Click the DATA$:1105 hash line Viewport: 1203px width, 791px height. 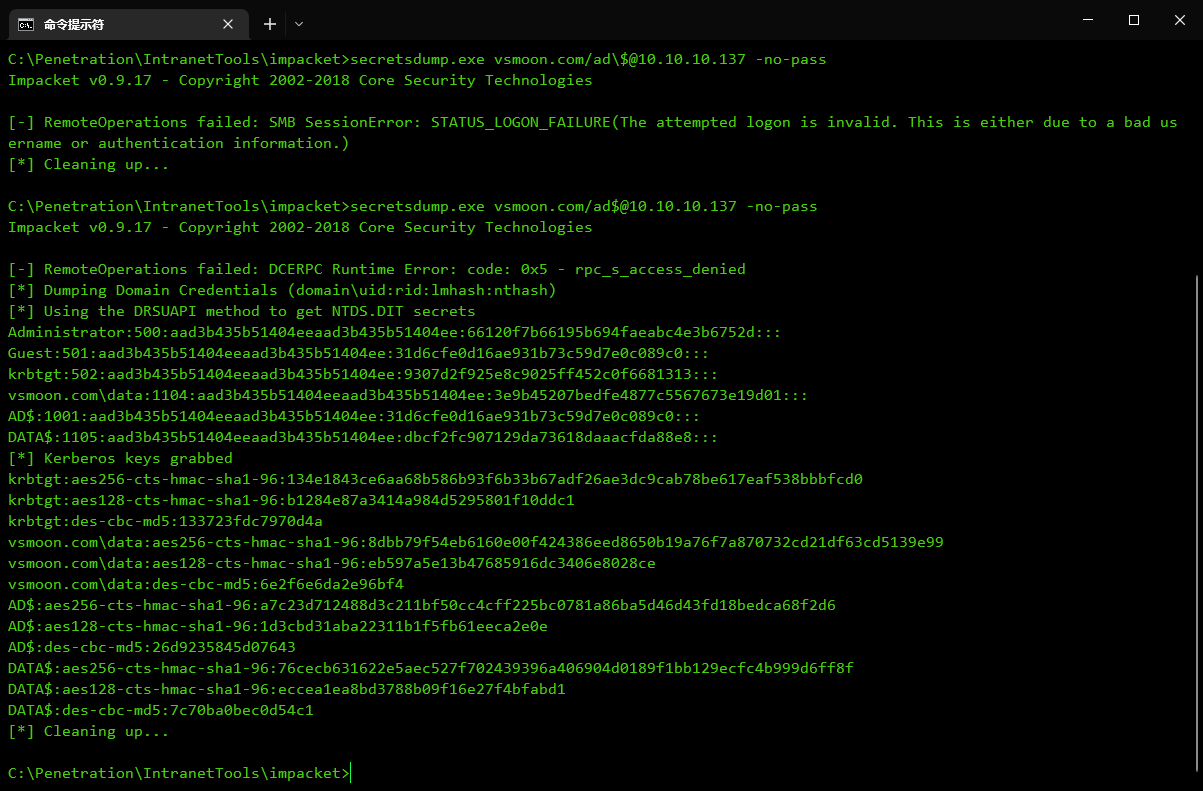(363, 437)
